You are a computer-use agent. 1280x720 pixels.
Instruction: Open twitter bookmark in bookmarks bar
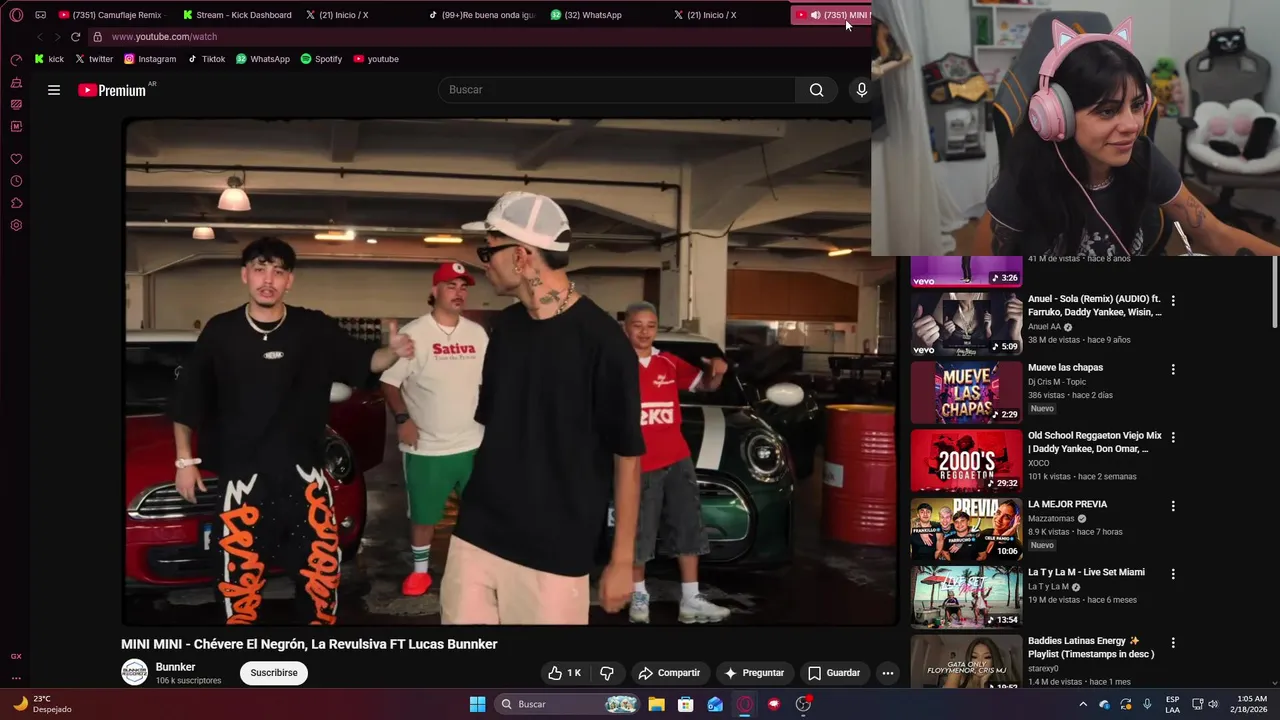point(94,59)
